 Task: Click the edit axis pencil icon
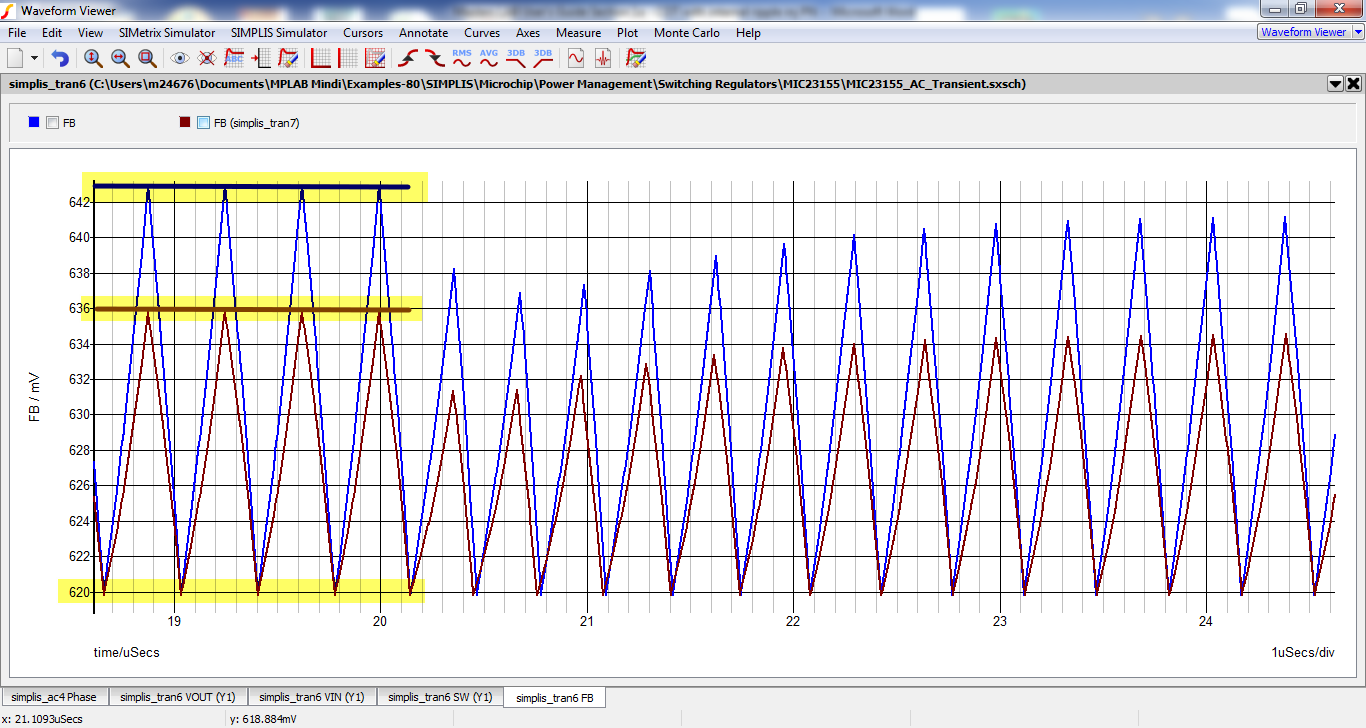375,58
